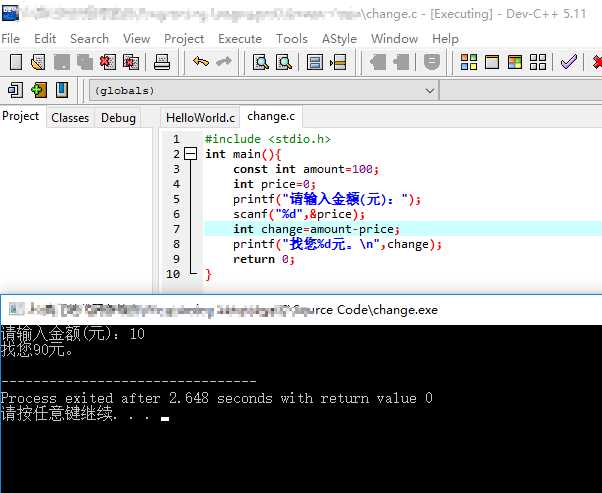Viewport: 602px width, 493px height.
Task: Click the 'const int amount=100;' code line
Action: 306,169
